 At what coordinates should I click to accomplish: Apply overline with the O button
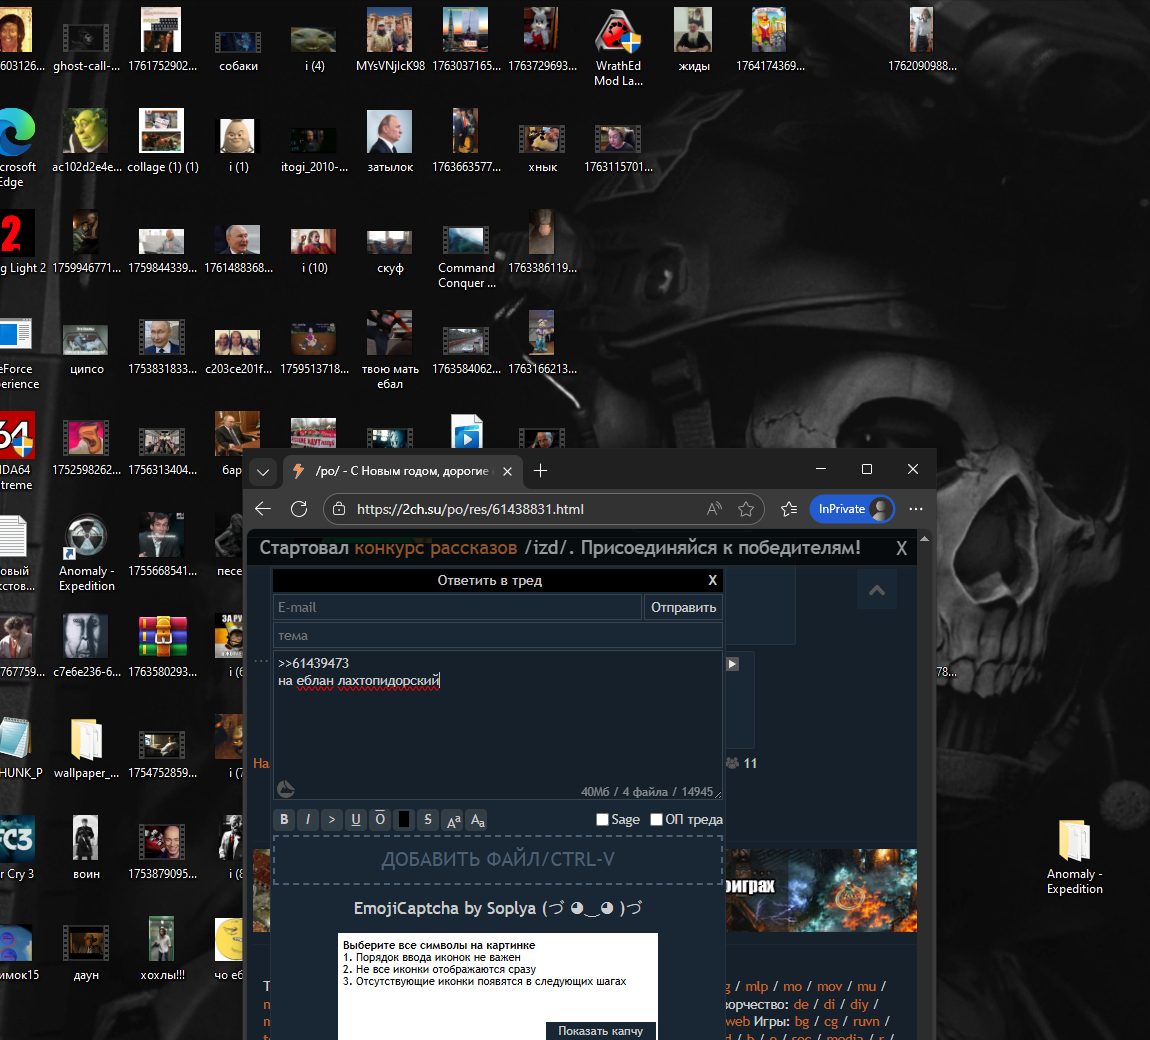380,819
